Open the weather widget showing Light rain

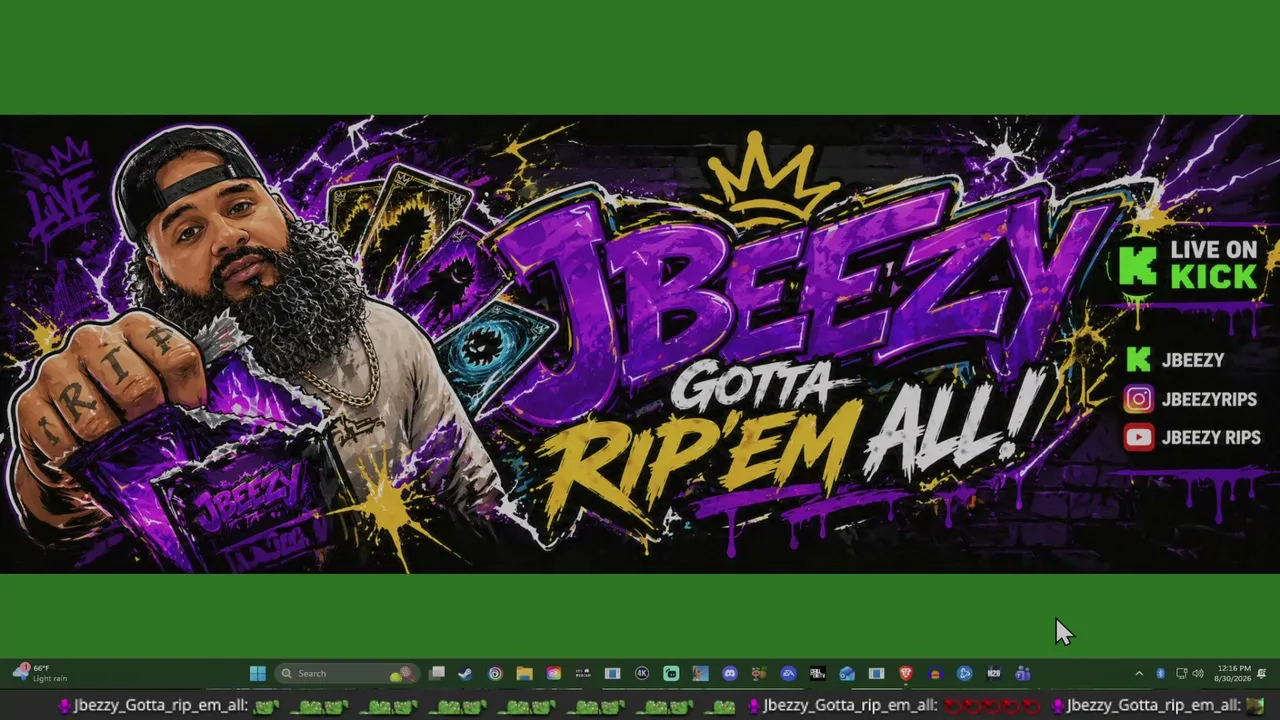[x=40, y=673]
